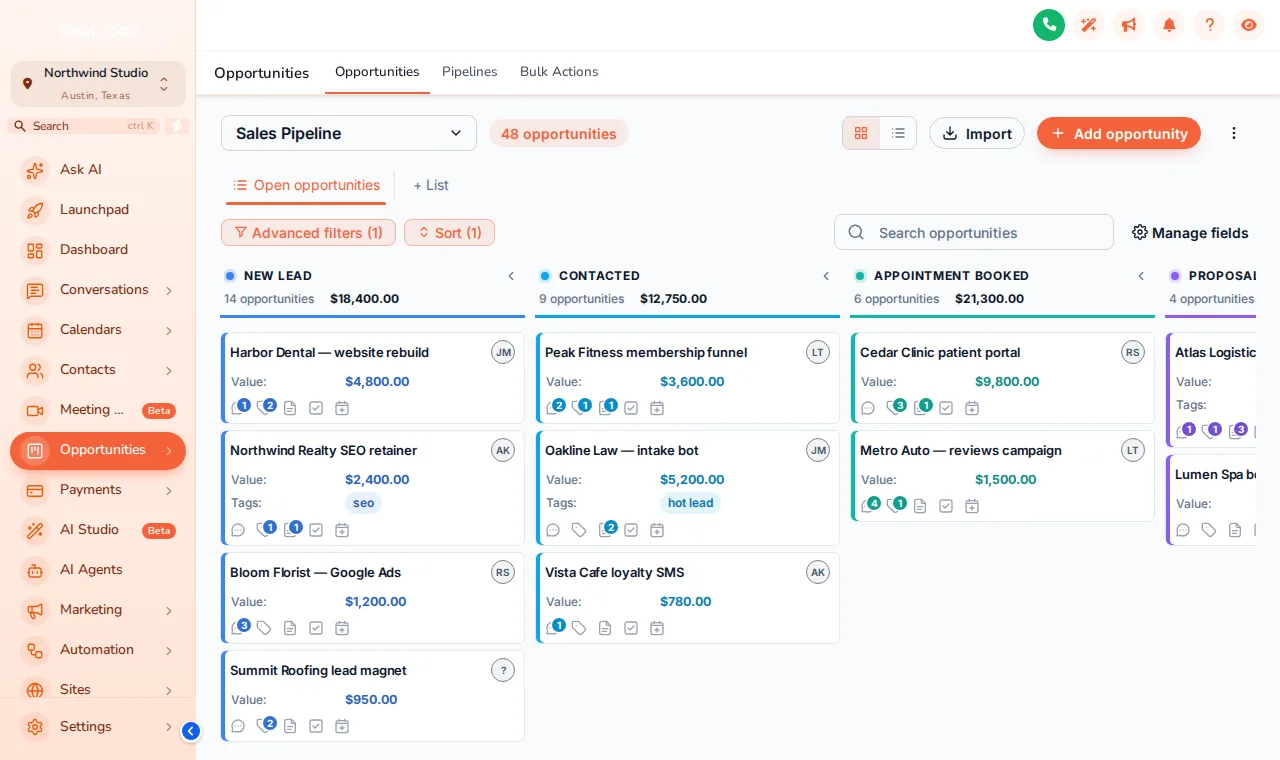1280x760 pixels.
Task: Switch to list view
Action: tap(898, 133)
